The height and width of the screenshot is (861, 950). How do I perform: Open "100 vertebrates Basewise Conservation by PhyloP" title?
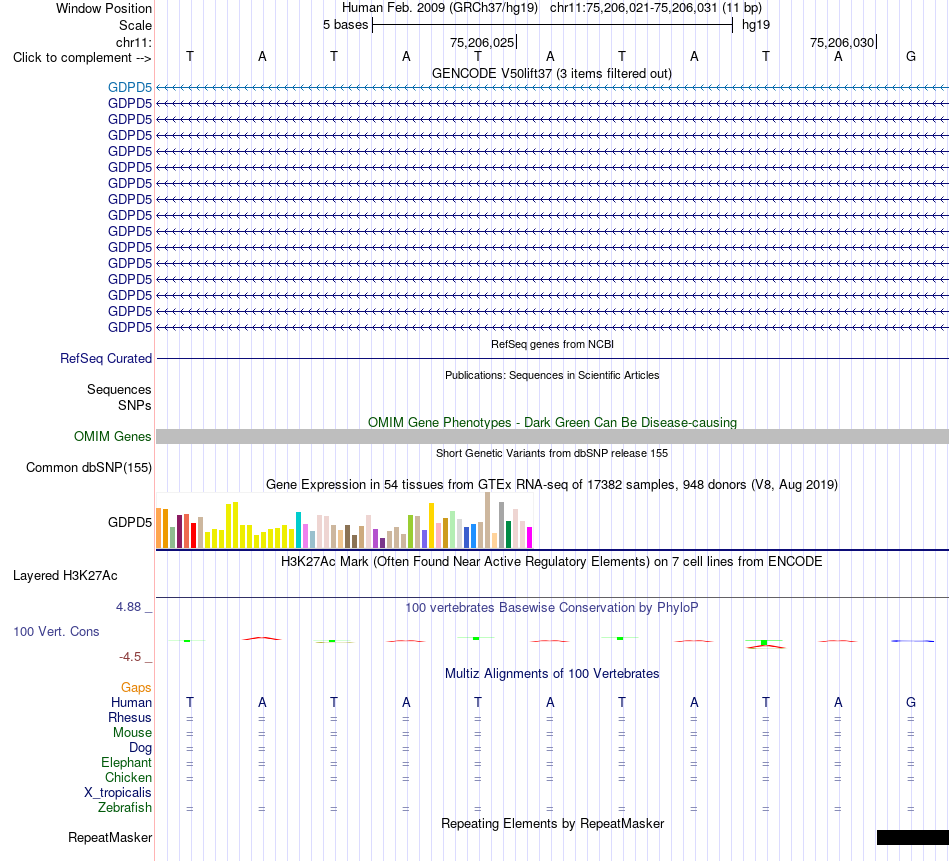pyautogui.click(x=552, y=608)
